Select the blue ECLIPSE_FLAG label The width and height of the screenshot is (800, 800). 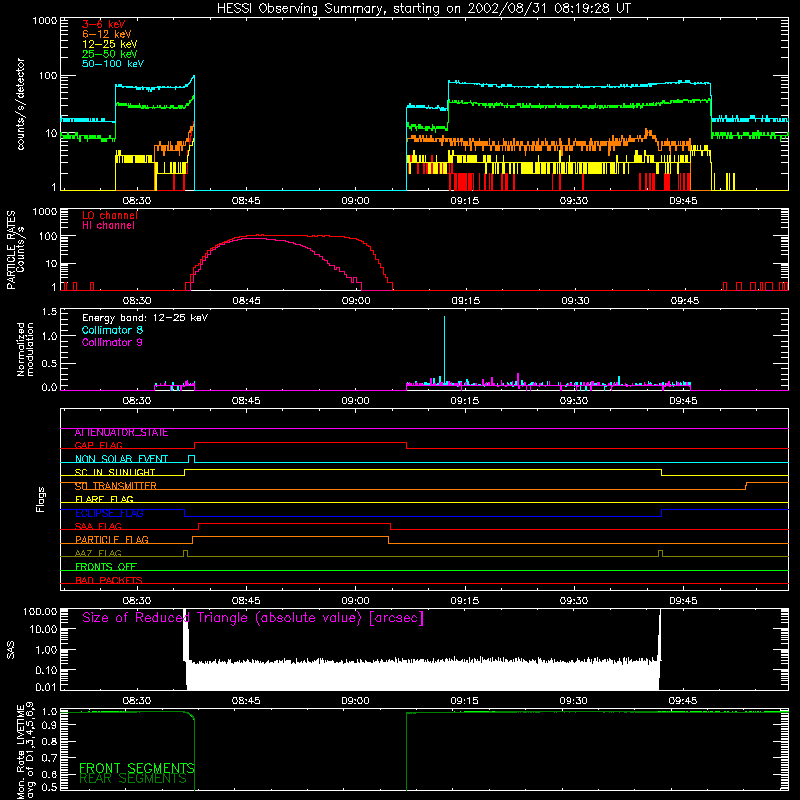click(x=109, y=513)
